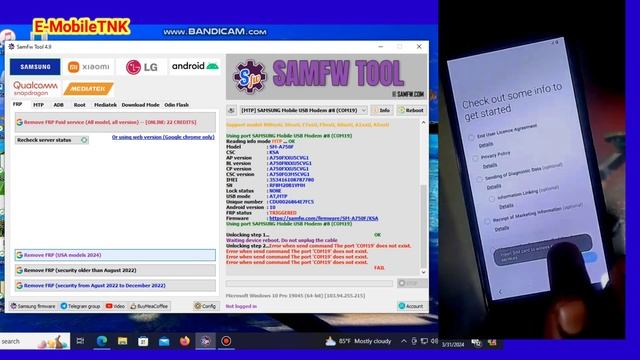640x360 pixels.
Task: Open the LG brand section
Action: click(141, 67)
